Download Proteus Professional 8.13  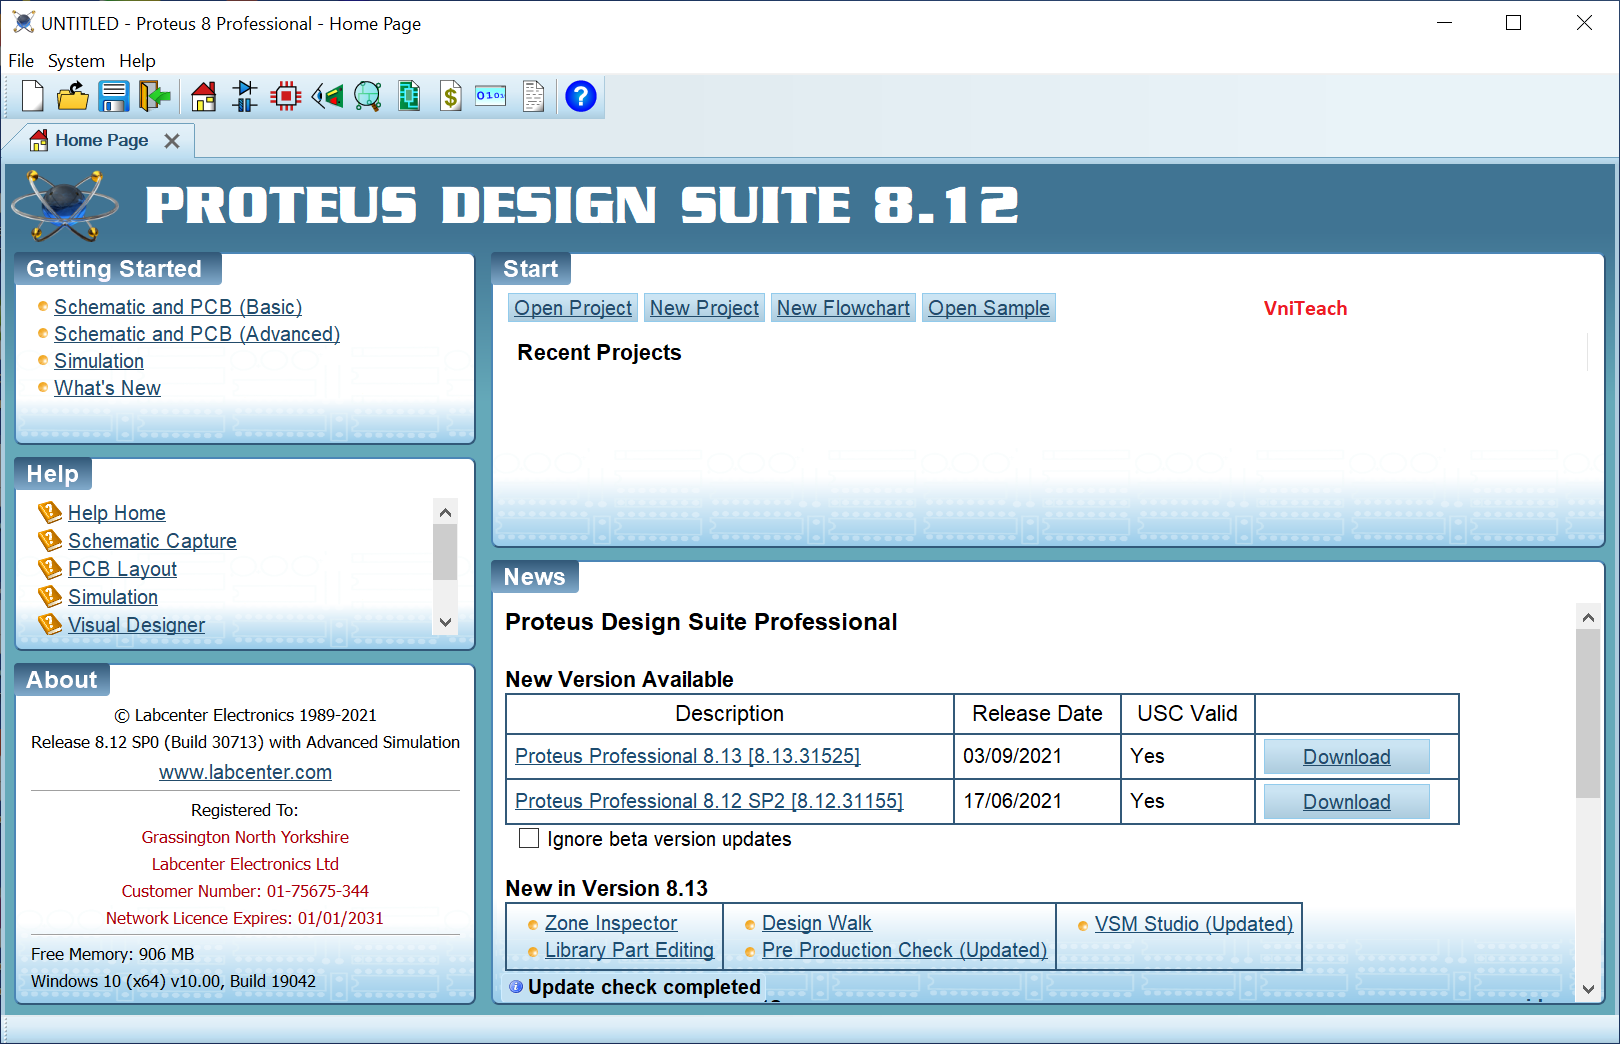click(x=1346, y=757)
